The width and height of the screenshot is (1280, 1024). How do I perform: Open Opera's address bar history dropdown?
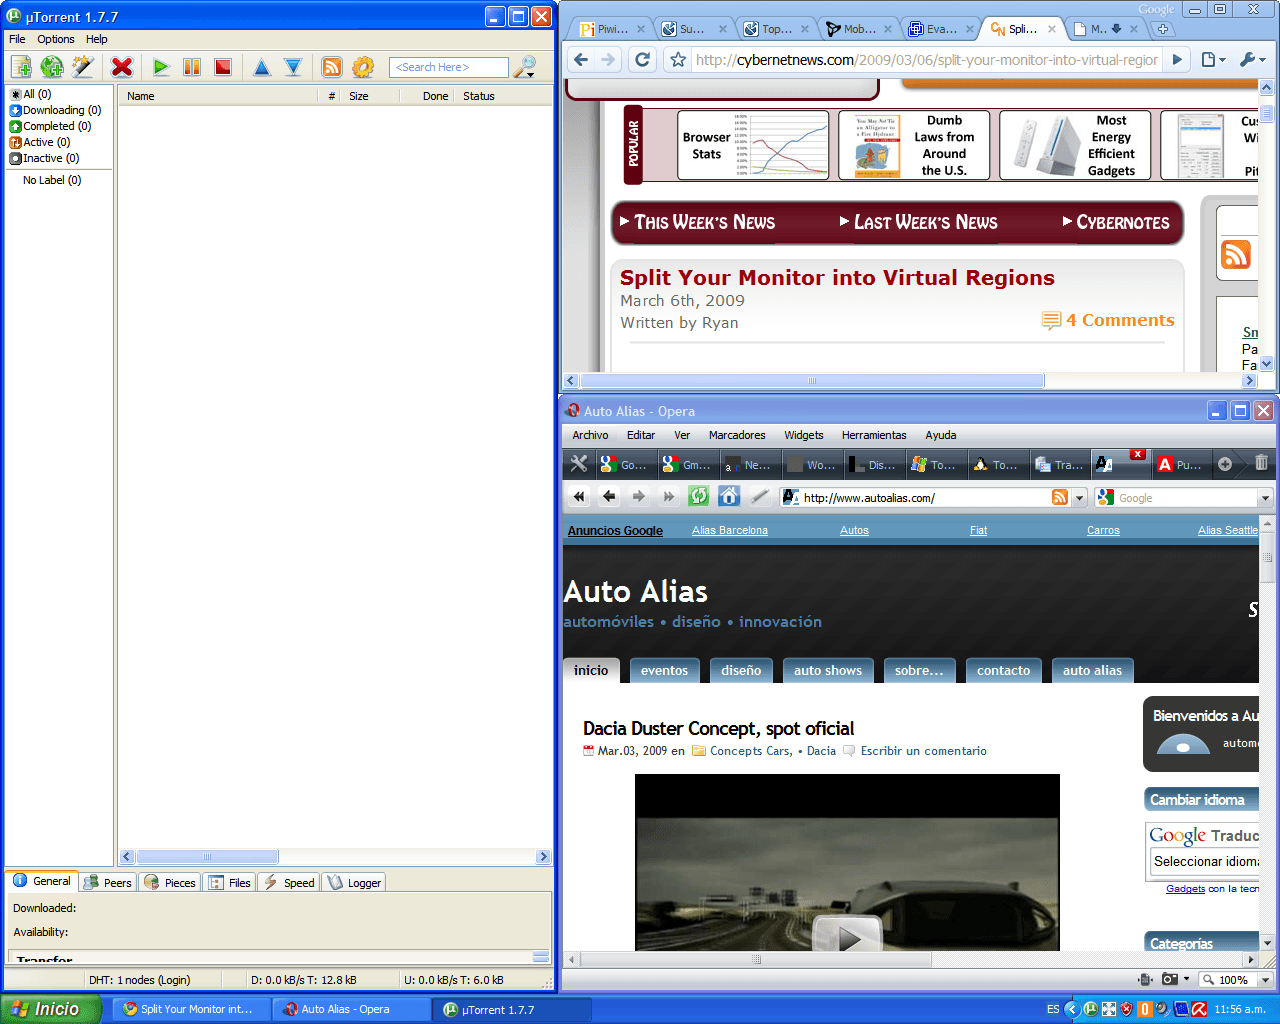[1079, 498]
